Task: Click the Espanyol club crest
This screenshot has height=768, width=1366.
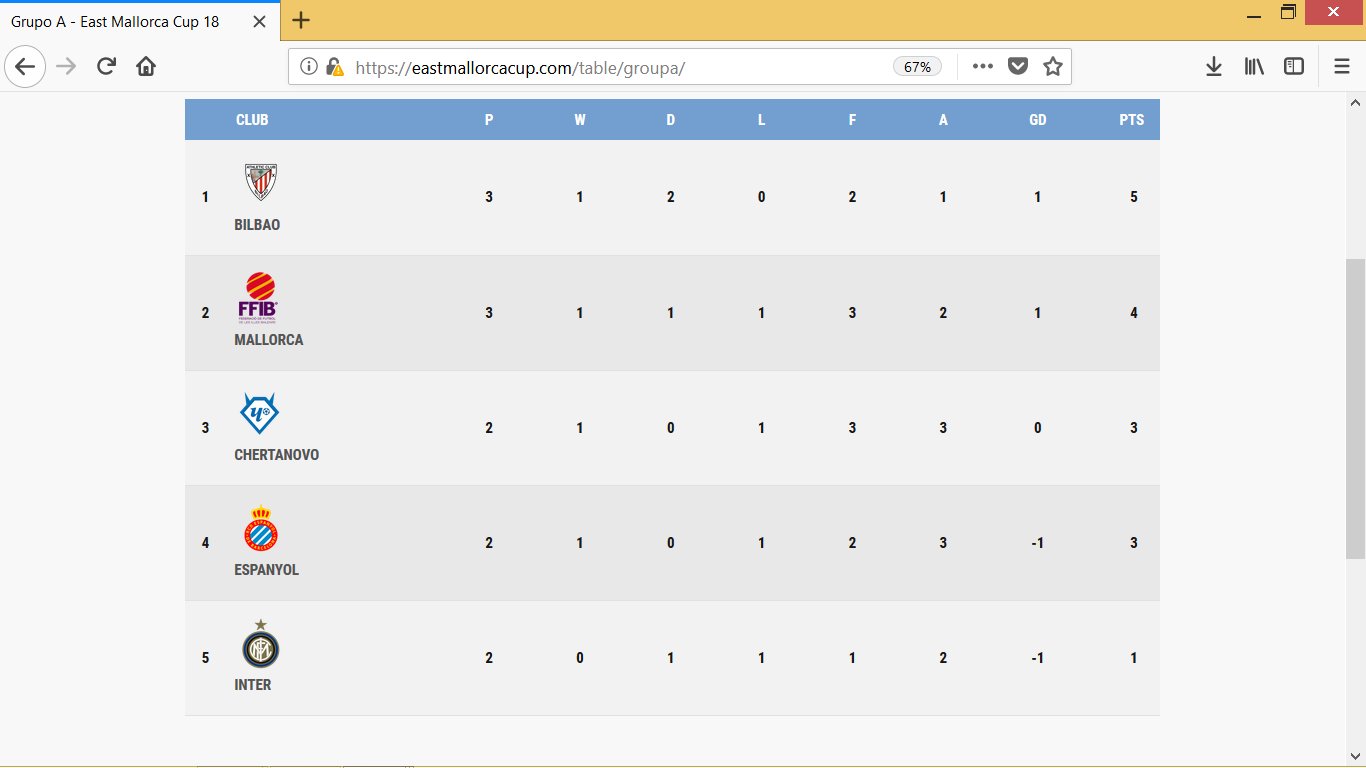Action: click(261, 529)
